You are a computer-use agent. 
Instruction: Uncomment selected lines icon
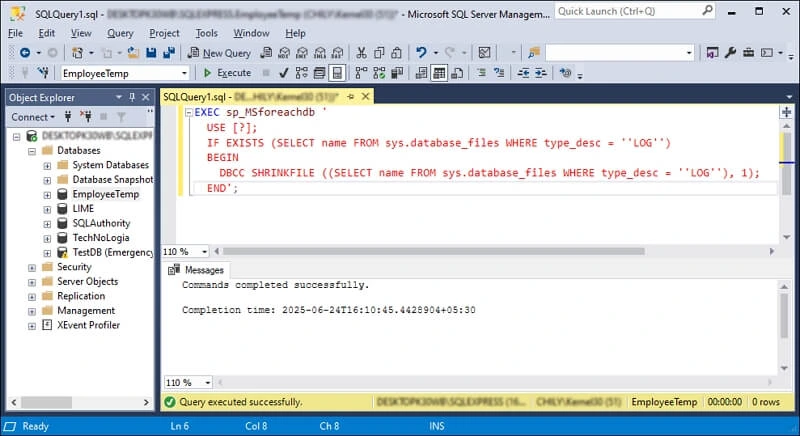(499, 73)
